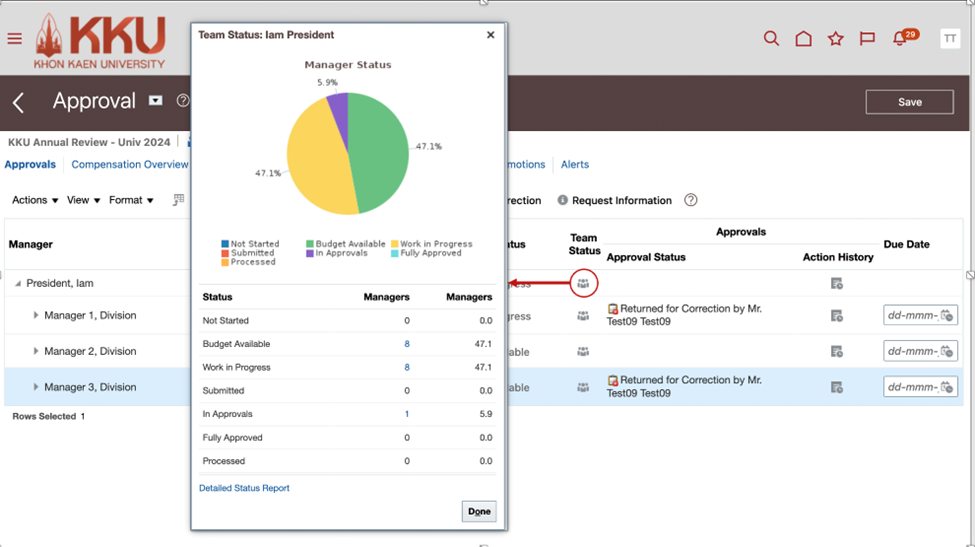Open the Detailed Status Report link
This screenshot has width=975, height=547.
coord(244,488)
